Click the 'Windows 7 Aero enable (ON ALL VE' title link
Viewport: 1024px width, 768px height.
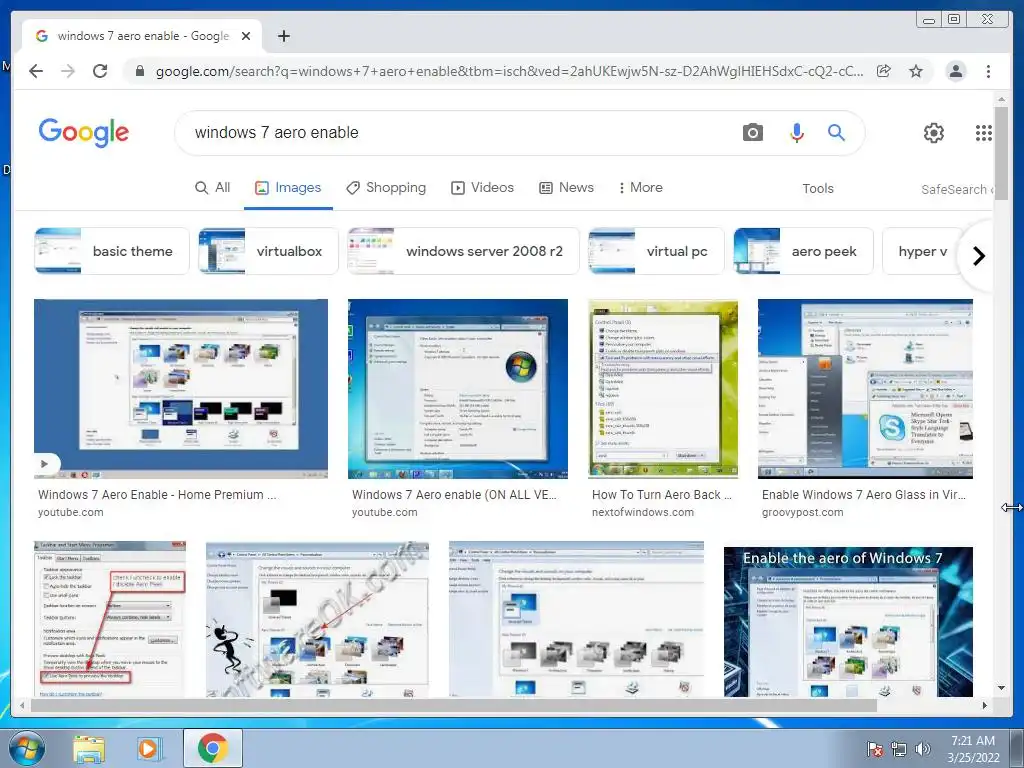(454, 495)
